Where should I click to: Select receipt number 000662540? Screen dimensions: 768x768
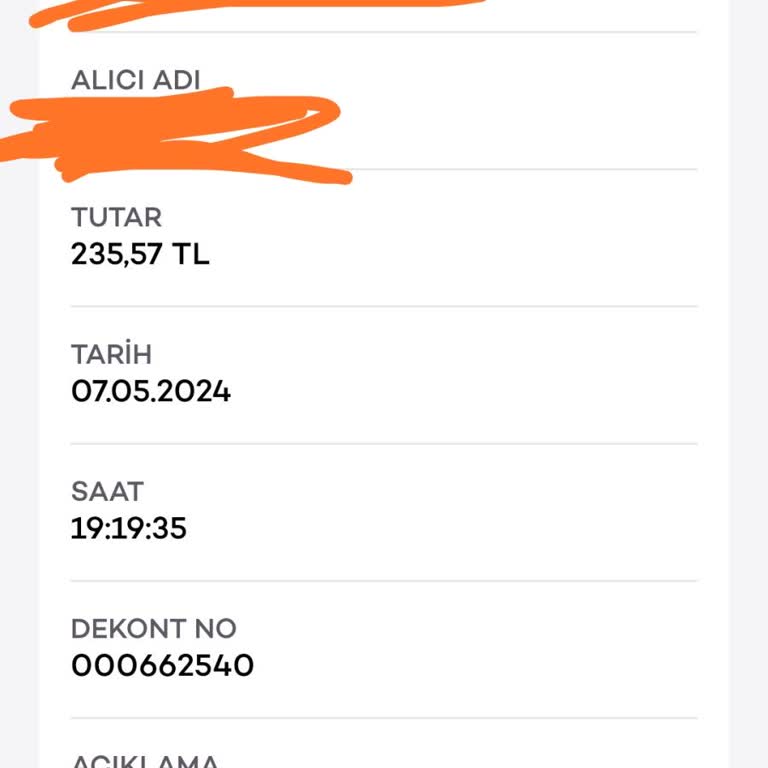pyautogui.click(x=162, y=665)
